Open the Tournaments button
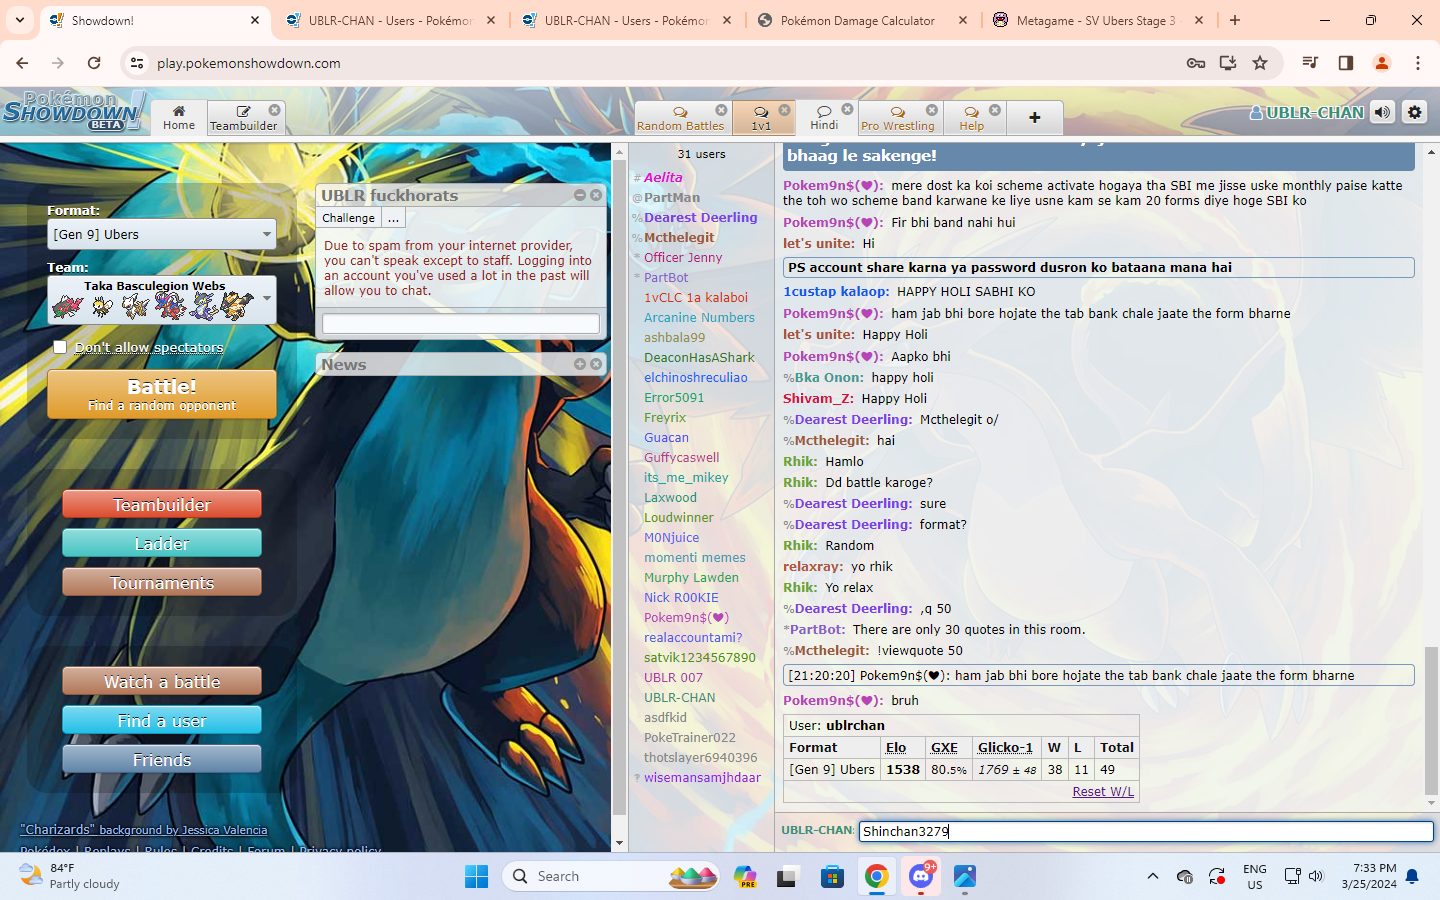This screenshot has width=1440, height=900. pos(162,582)
